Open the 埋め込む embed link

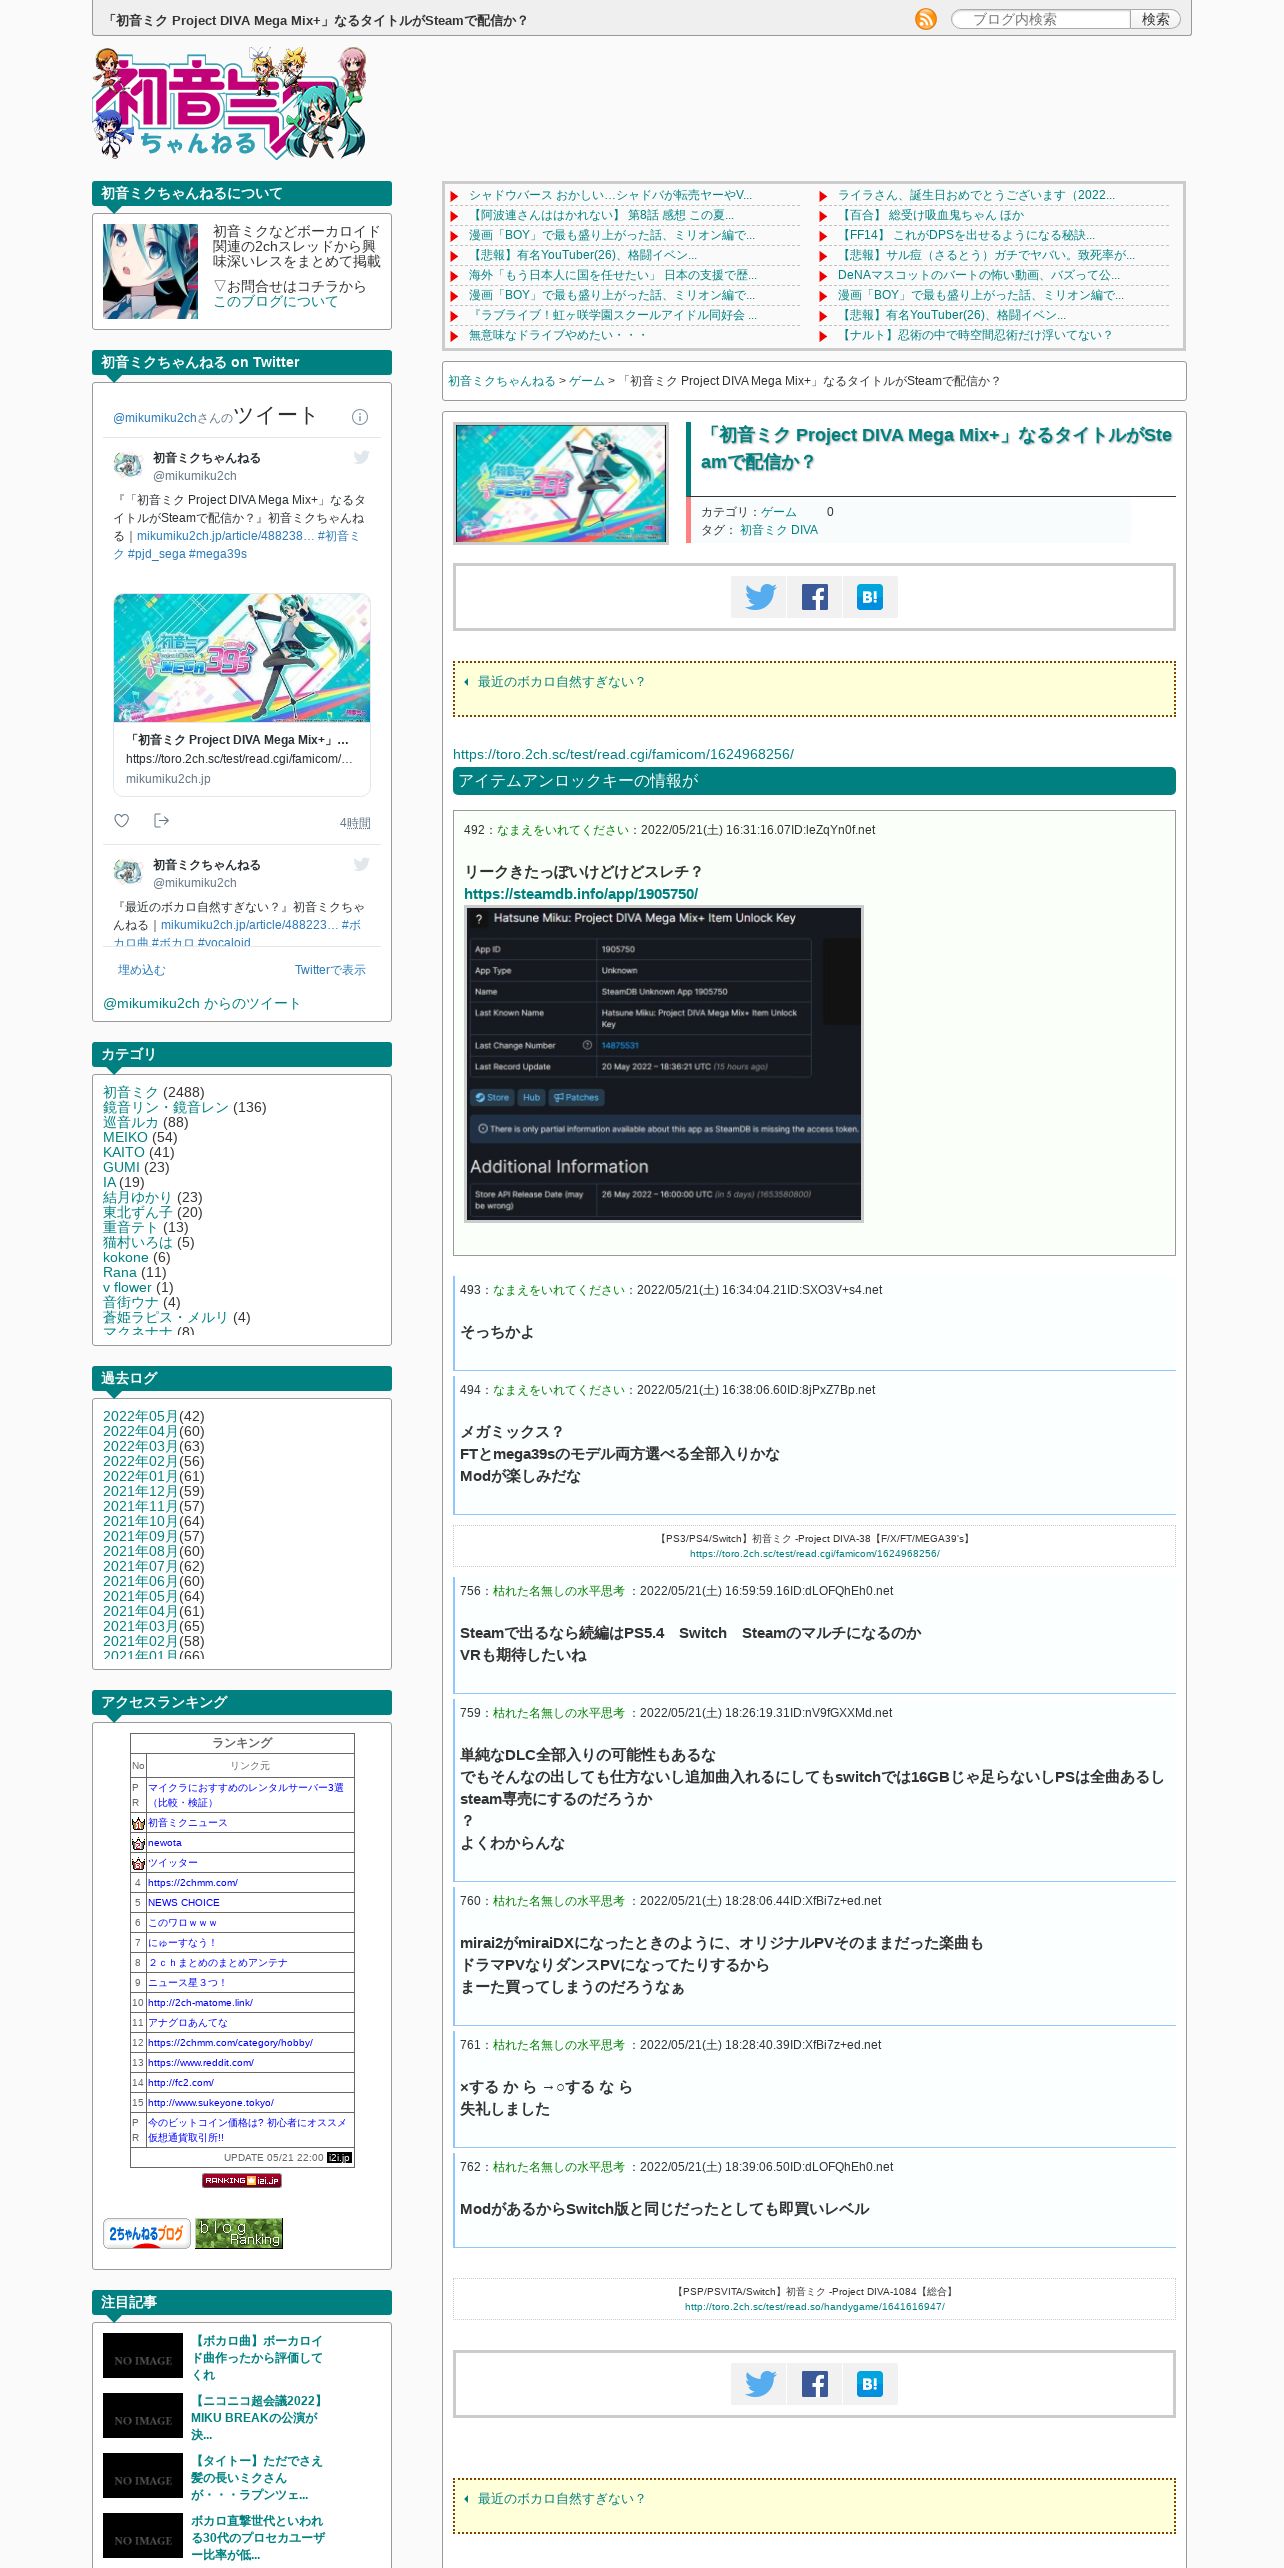click(142, 970)
